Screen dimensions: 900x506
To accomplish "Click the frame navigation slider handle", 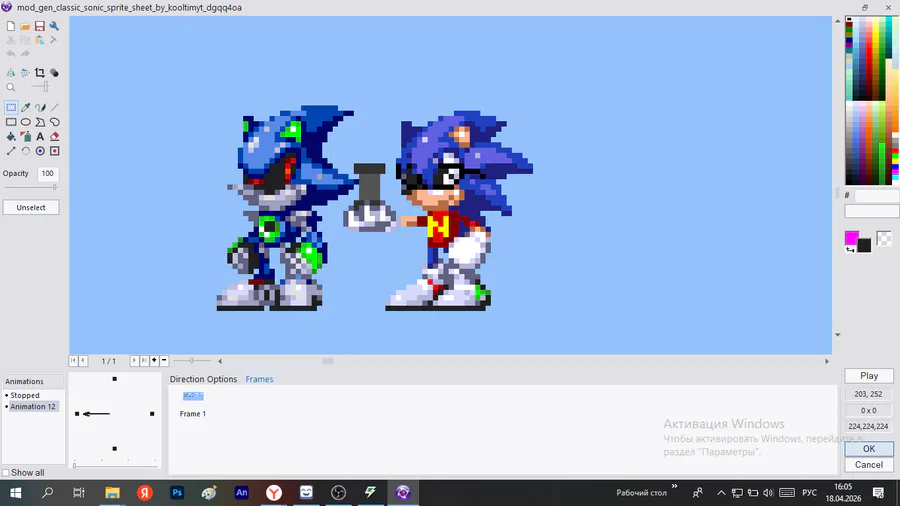I will tap(192, 360).
